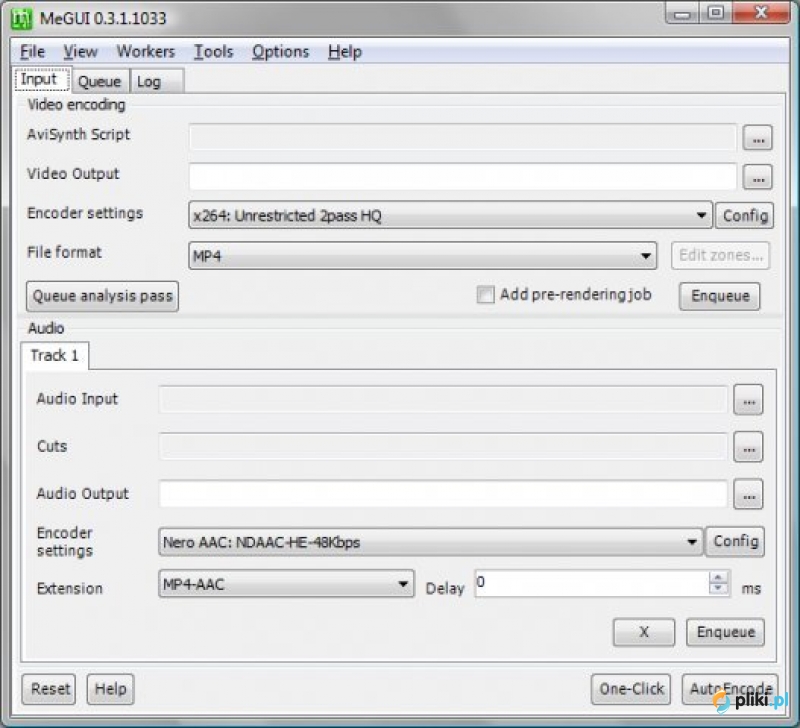Image resolution: width=800 pixels, height=728 pixels.
Task: Click Enqueue in the Video encoding section
Action: [719, 296]
